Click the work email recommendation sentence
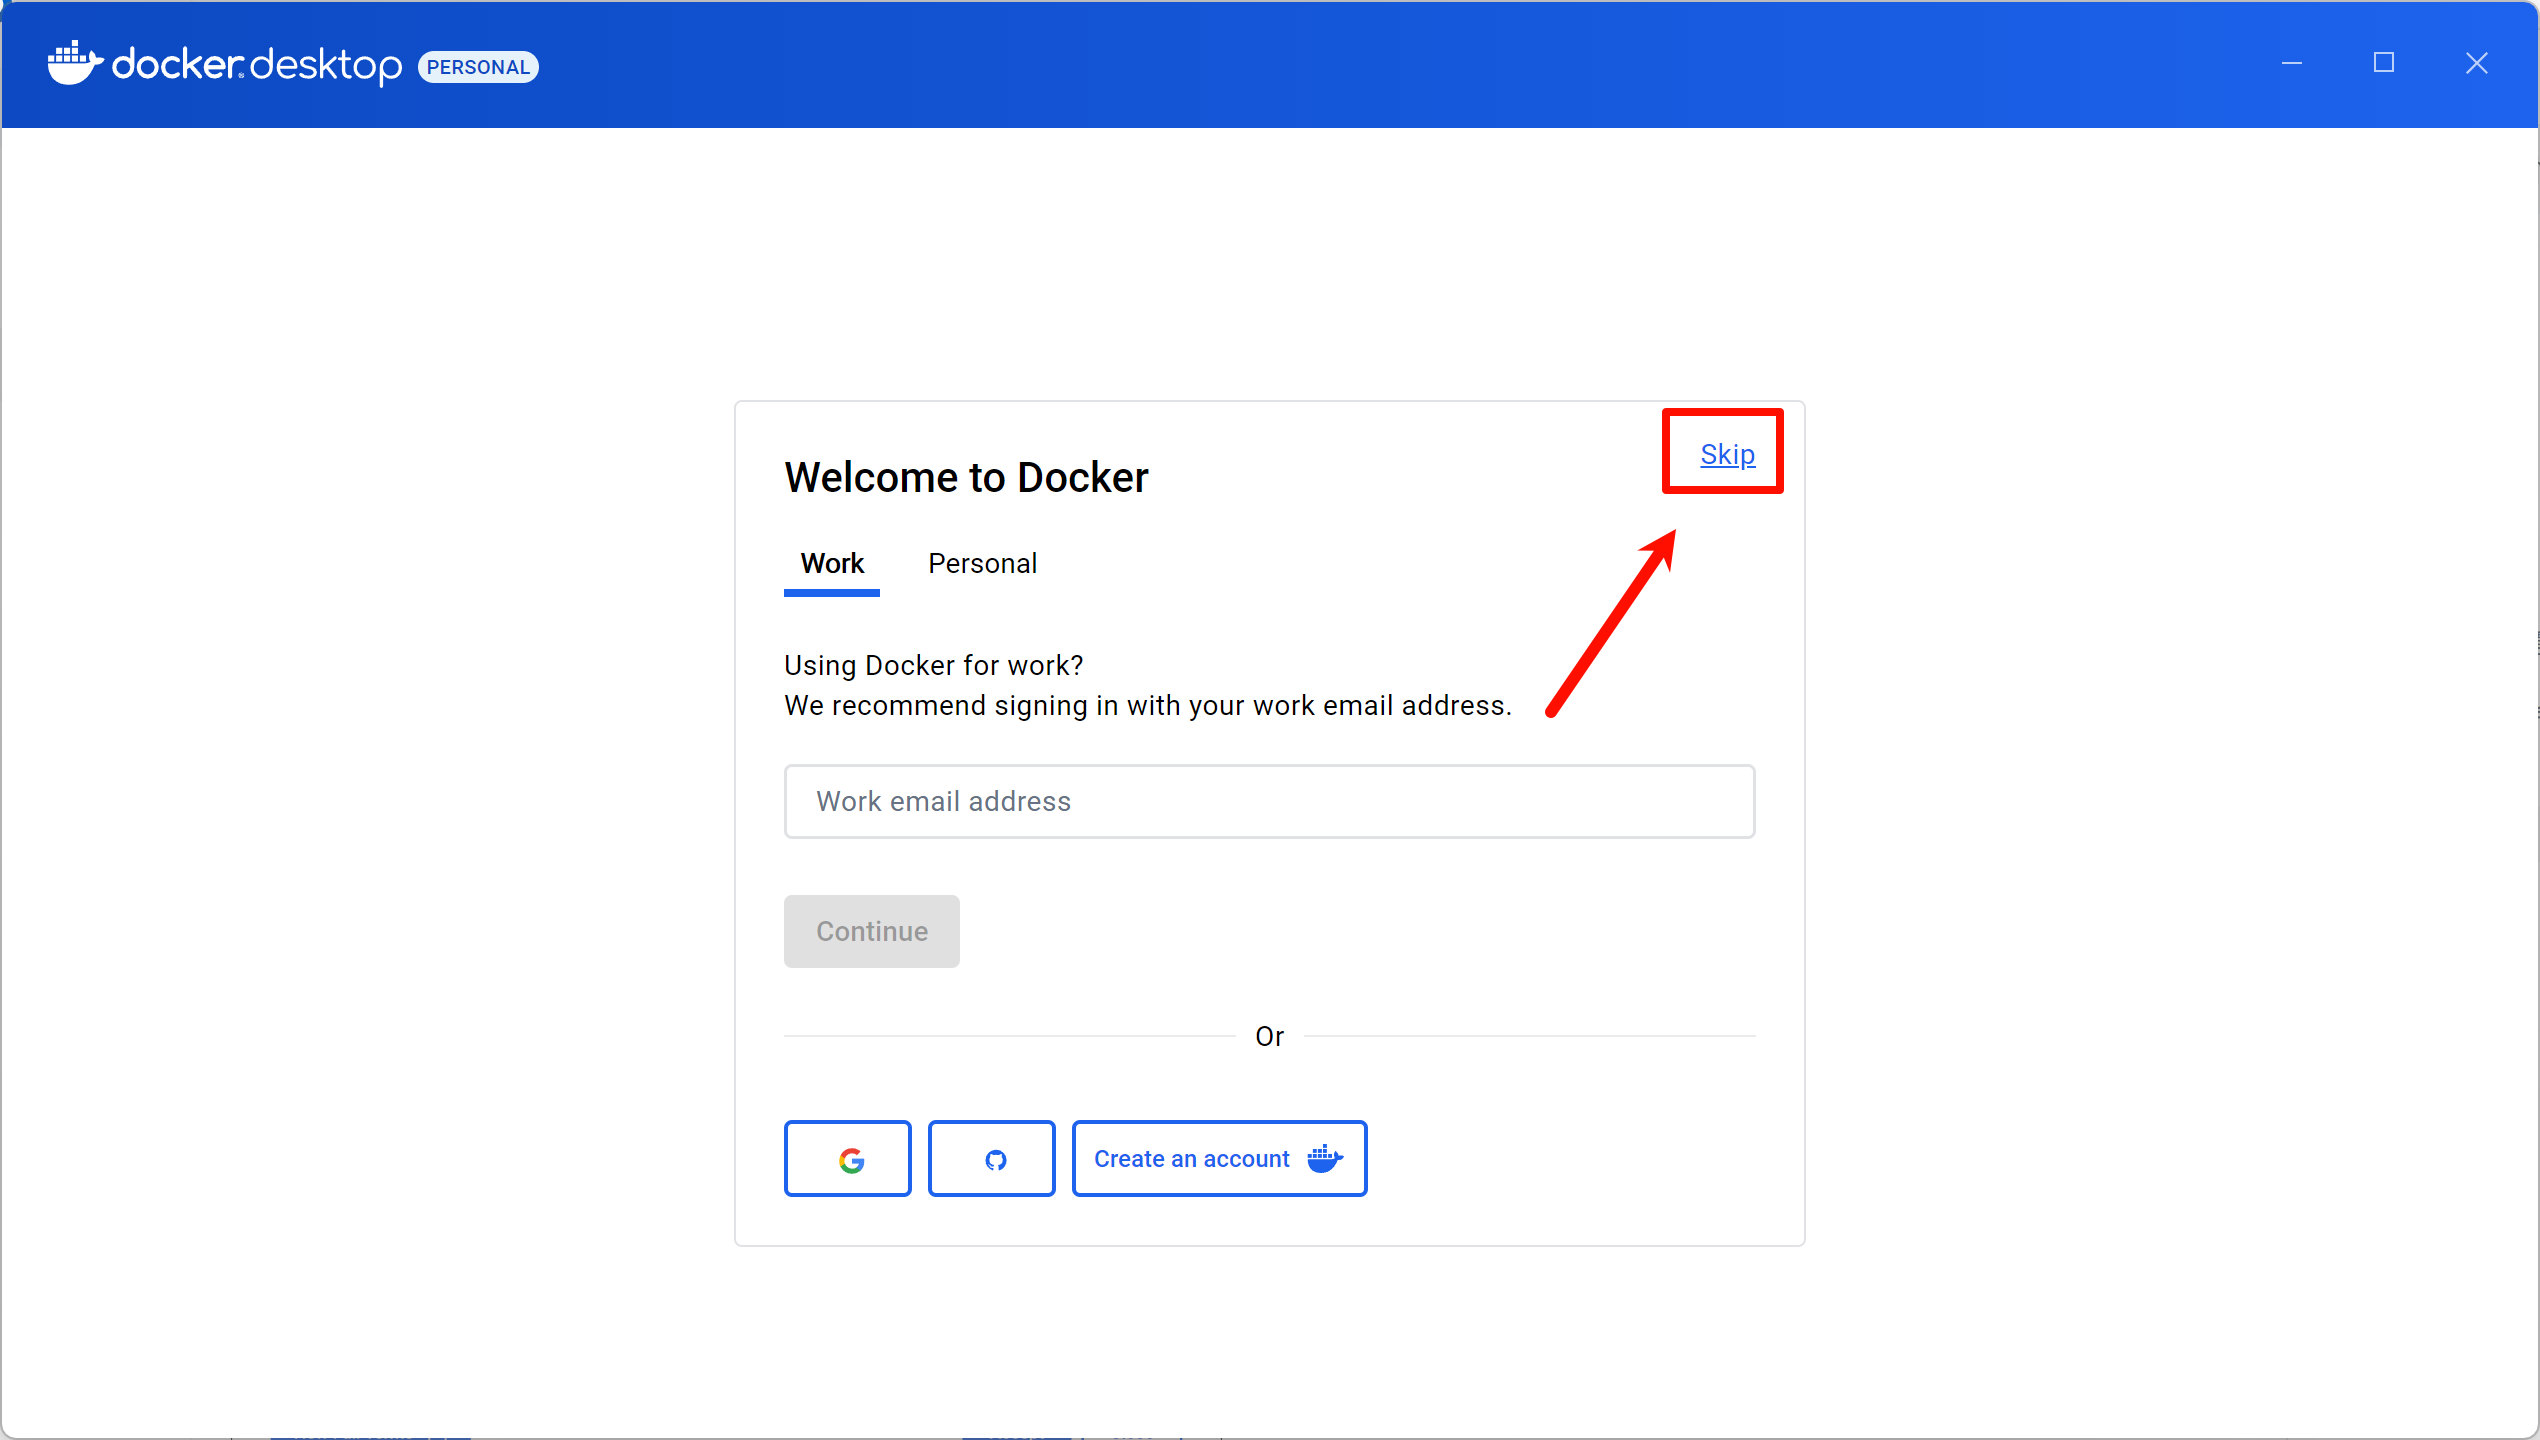Screen dimensions: 2540x1440 1147,706
